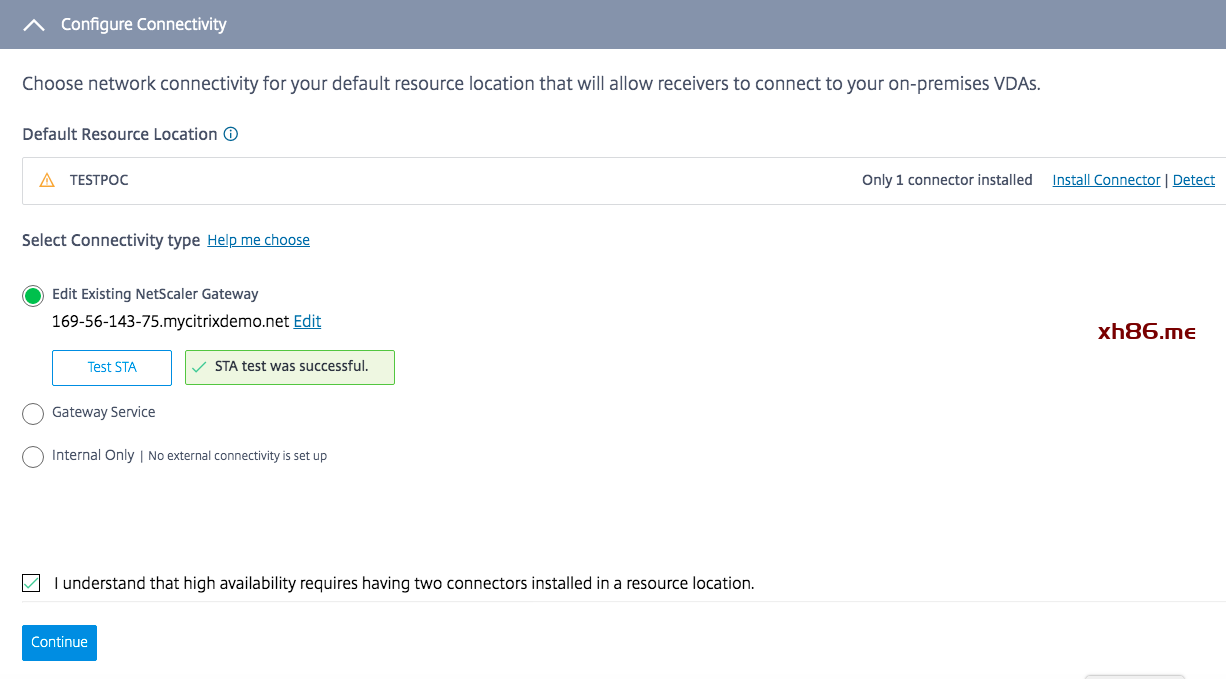Image resolution: width=1226 pixels, height=679 pixels.
Task: Click the Test STA button
Action: [112, 367]
